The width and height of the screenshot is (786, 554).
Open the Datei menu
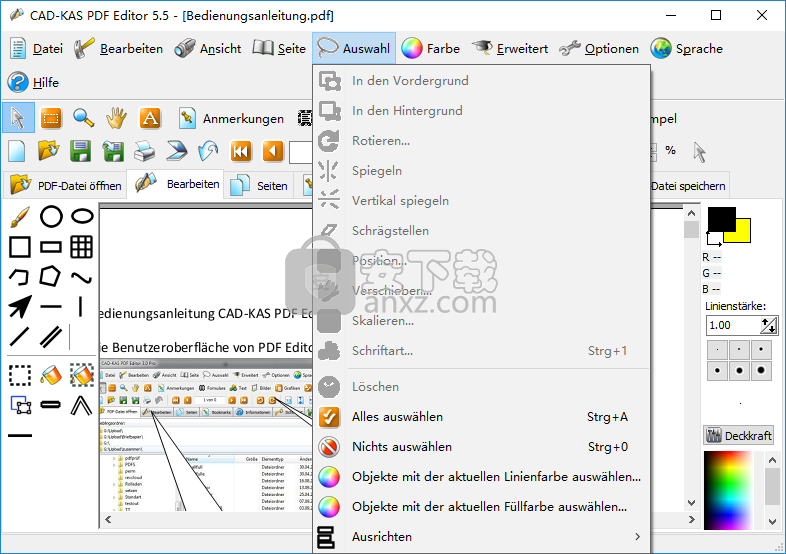(x=37, y=49)
